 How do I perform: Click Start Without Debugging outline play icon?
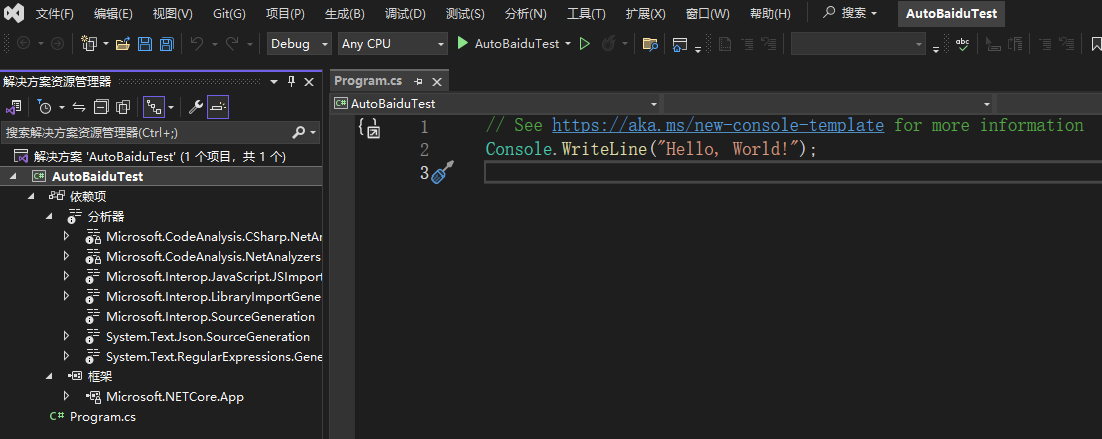(x=585, y=44)
